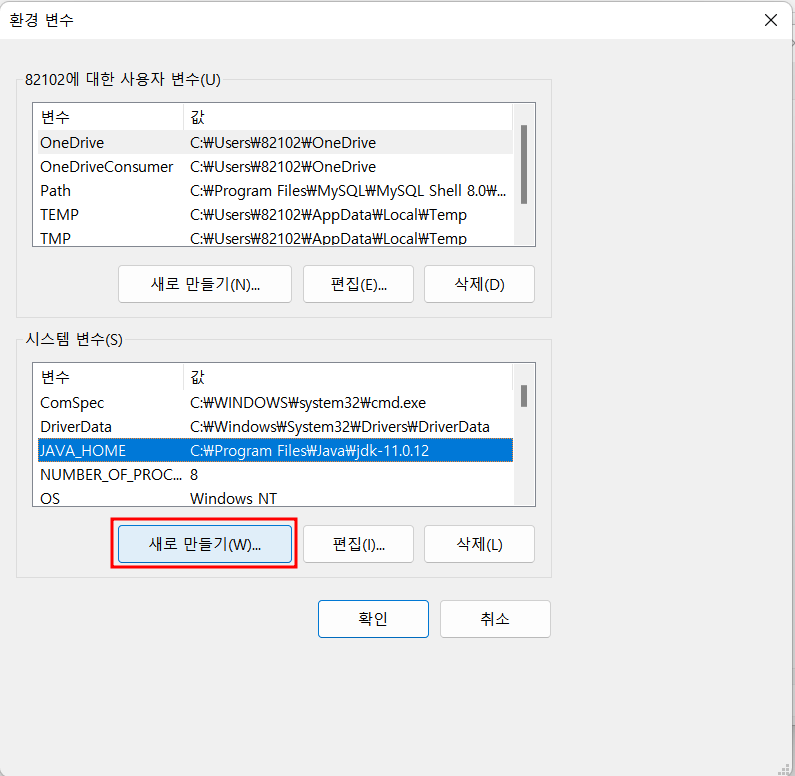This screenshot has height=776, width=795.
Task: Click the user variables list scrollbar thumb
Action: (x=524, y=164)
